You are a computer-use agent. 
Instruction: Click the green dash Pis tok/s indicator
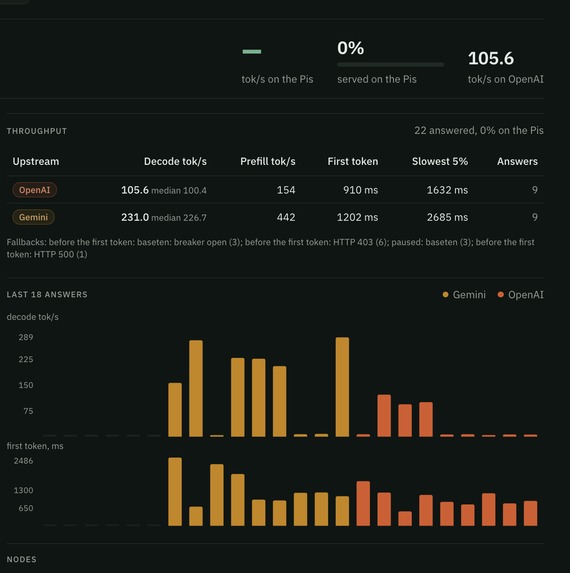pos(252,52)
